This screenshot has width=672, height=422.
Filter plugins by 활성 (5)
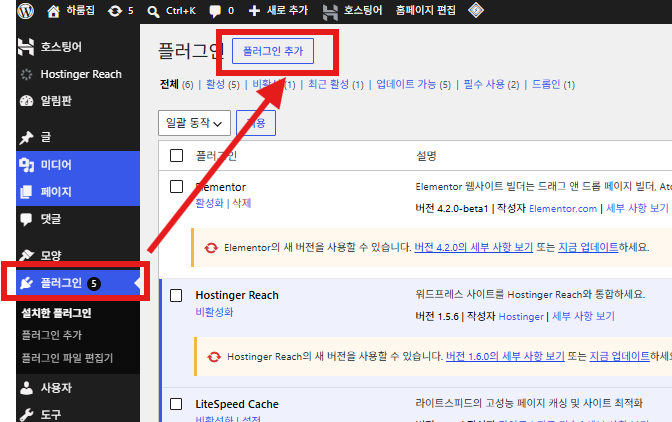pyautogui.click(x=223, y=84)
